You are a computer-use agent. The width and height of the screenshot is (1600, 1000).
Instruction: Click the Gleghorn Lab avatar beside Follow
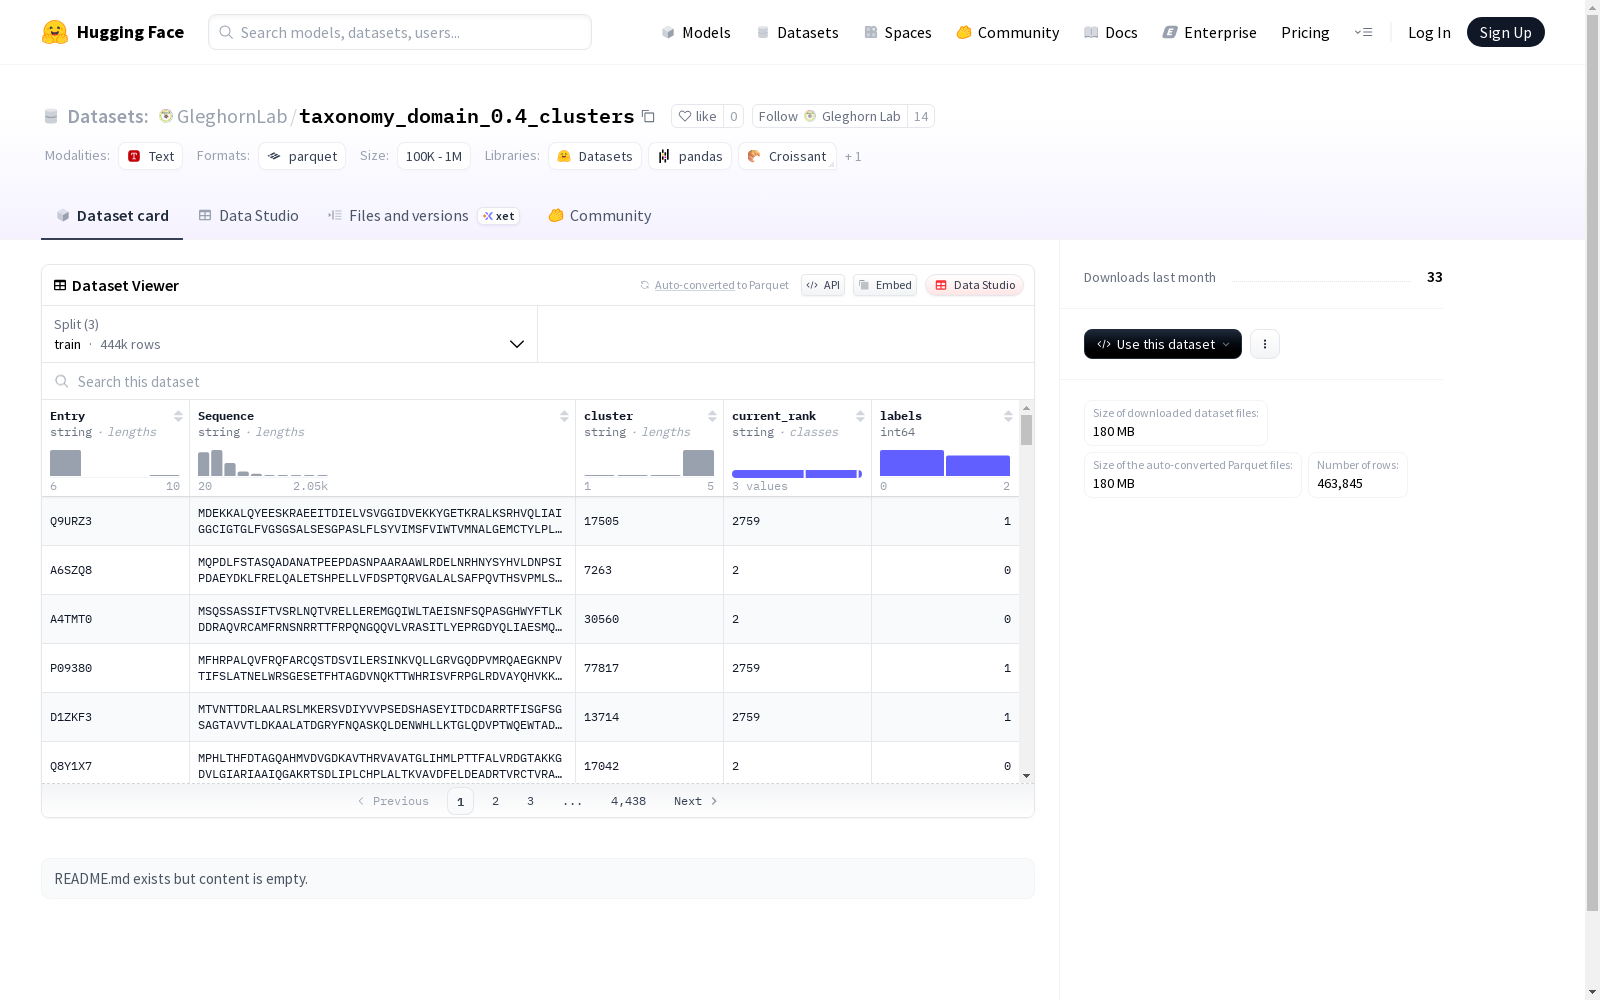[810, 116]
